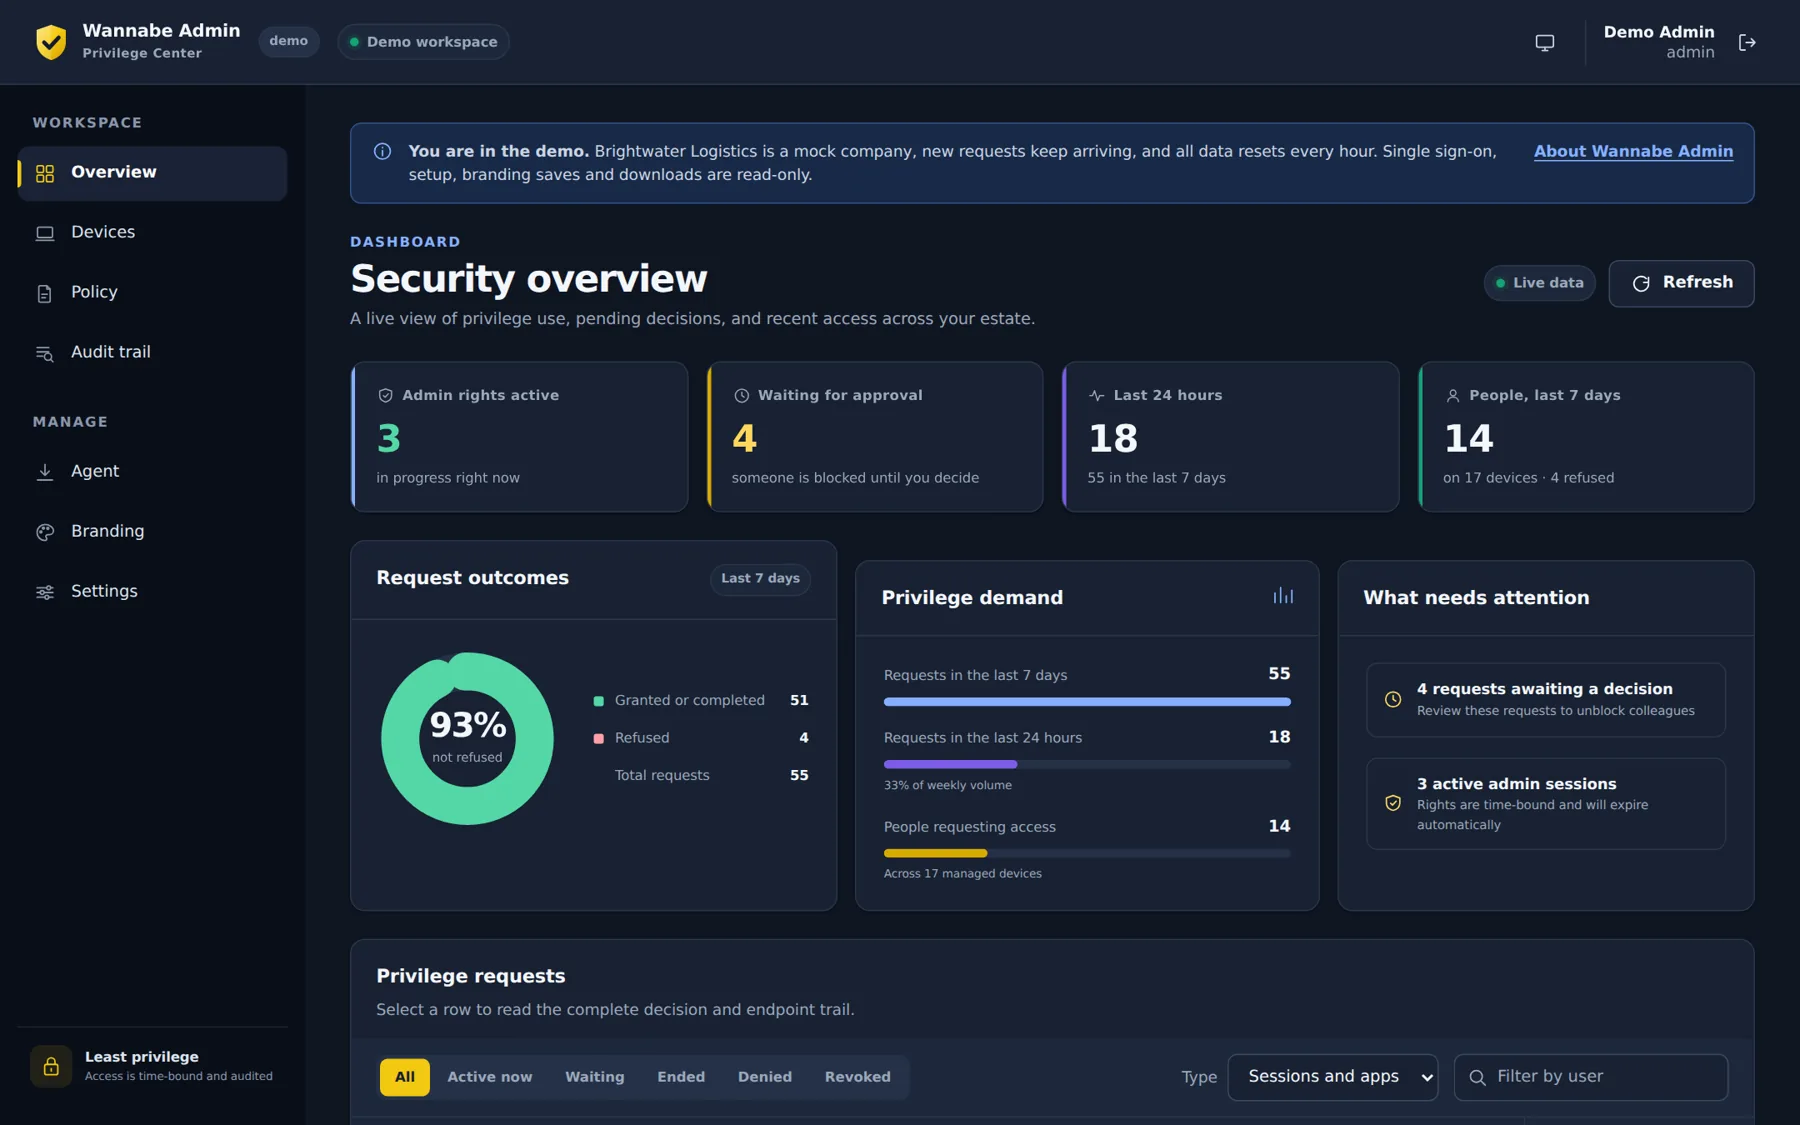The height and width of the screenshot is (1125, 1800).
Task: Click the bar chart icon in Privilege demand
Action: pyautogui.click(x=1283, y=596)
